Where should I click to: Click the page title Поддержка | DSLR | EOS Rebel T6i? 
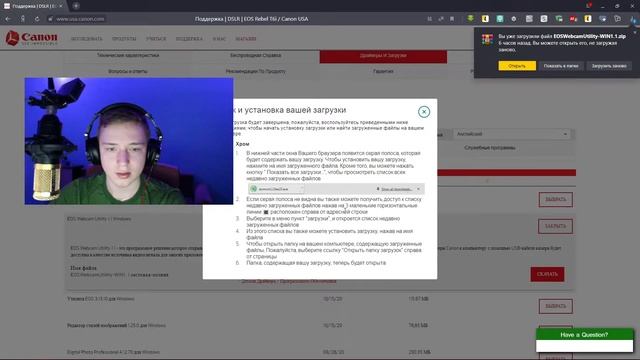tap(251, 19)
